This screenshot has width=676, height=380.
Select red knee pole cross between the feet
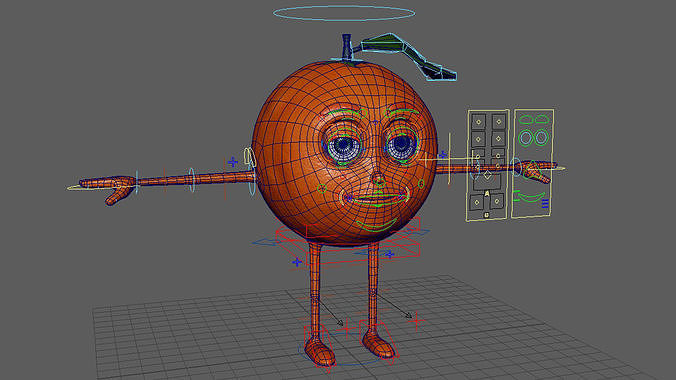346,330
